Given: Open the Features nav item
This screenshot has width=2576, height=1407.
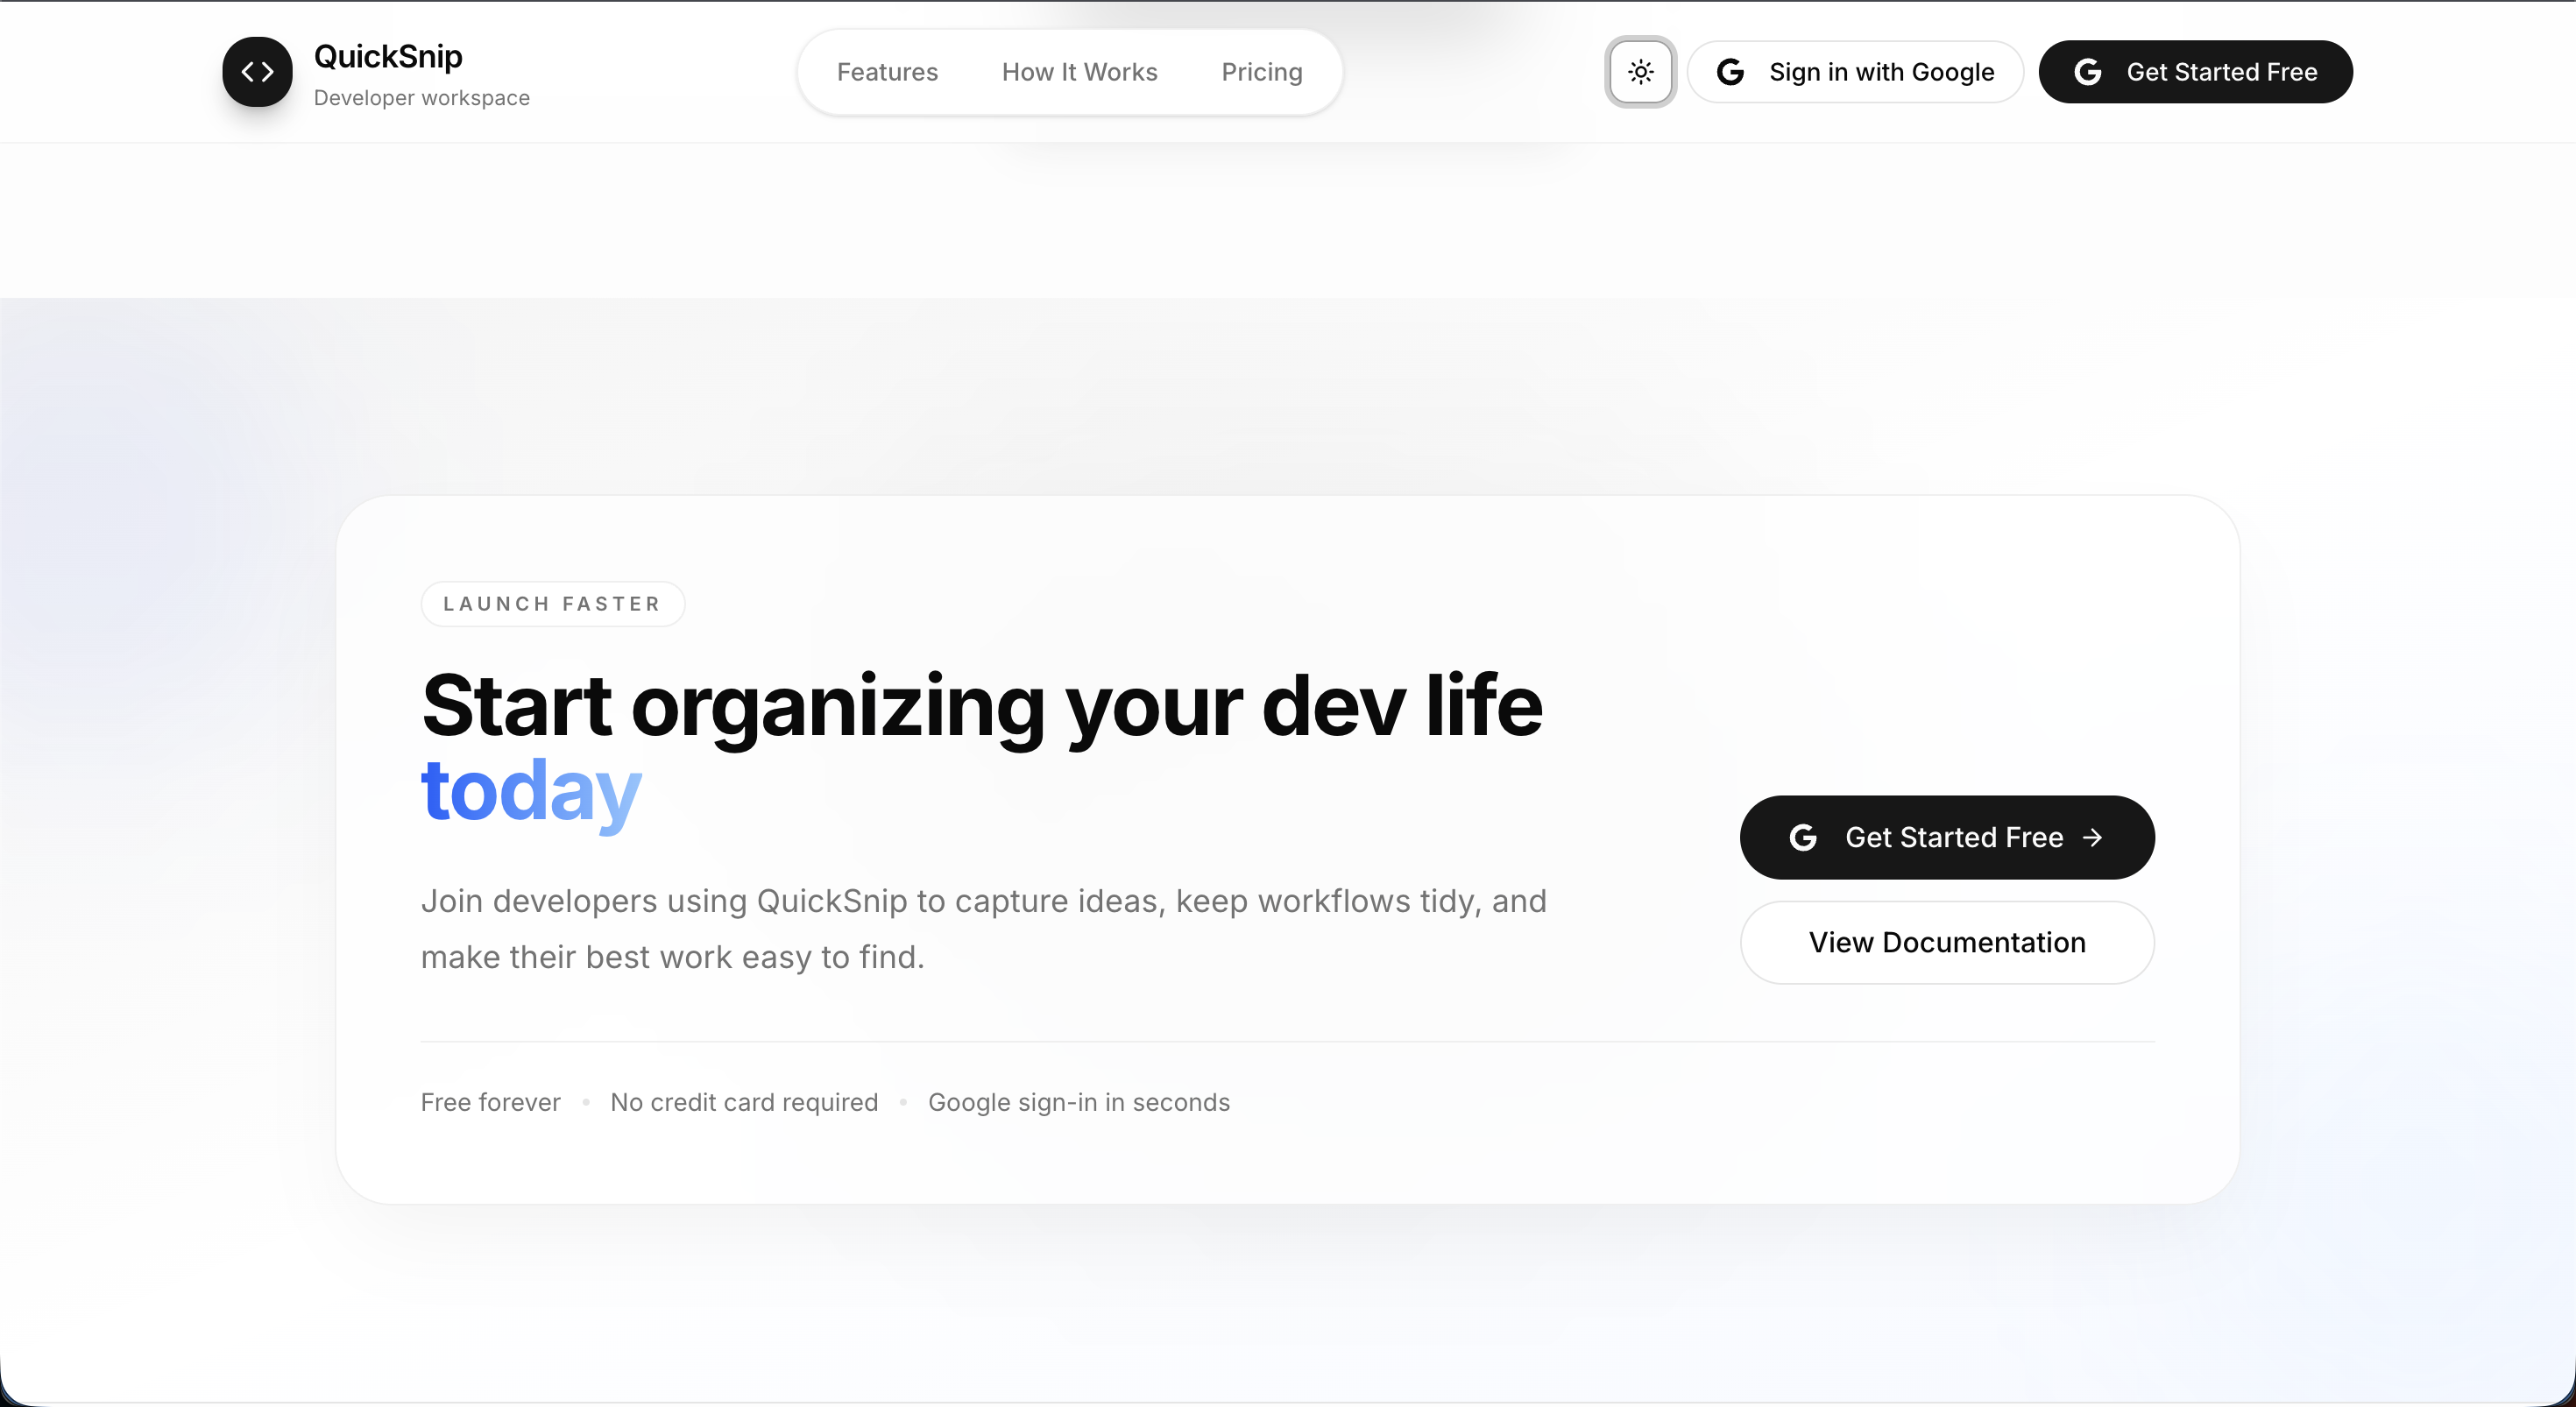Looking at the screenshot, I should pos(887,72).
